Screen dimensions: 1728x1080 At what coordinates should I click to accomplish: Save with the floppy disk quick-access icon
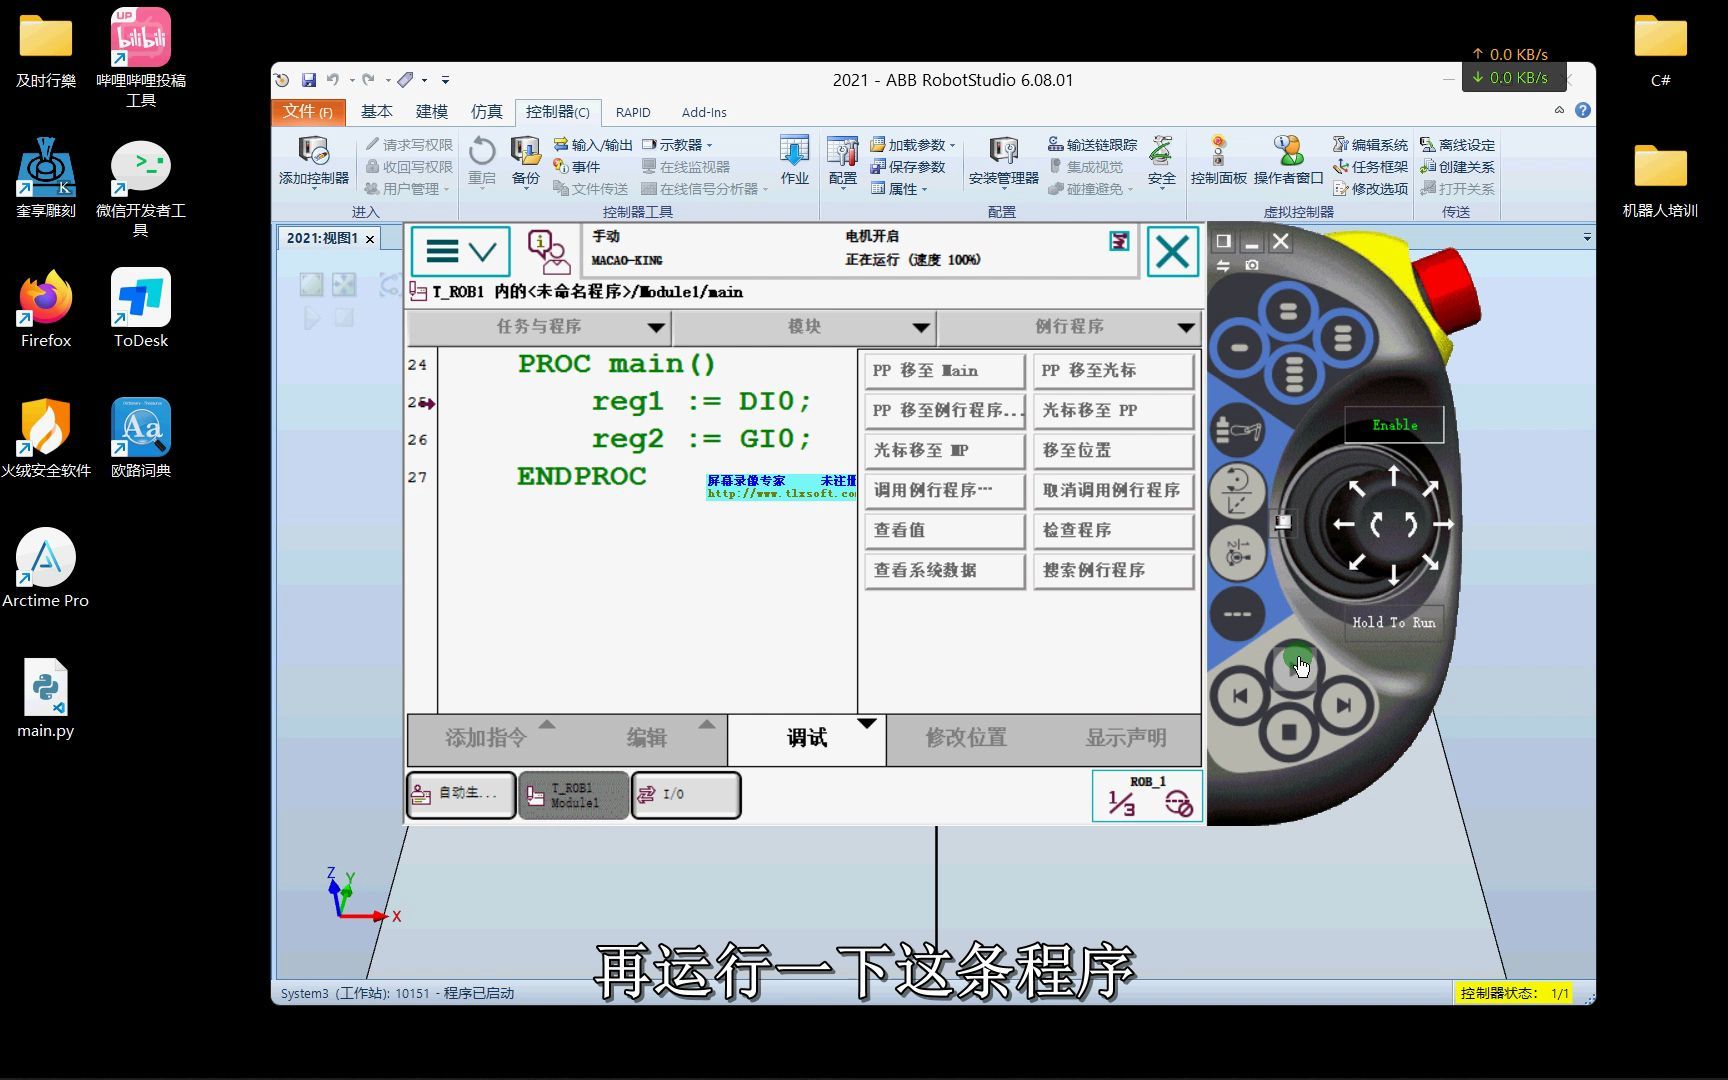tap(309, 80)
